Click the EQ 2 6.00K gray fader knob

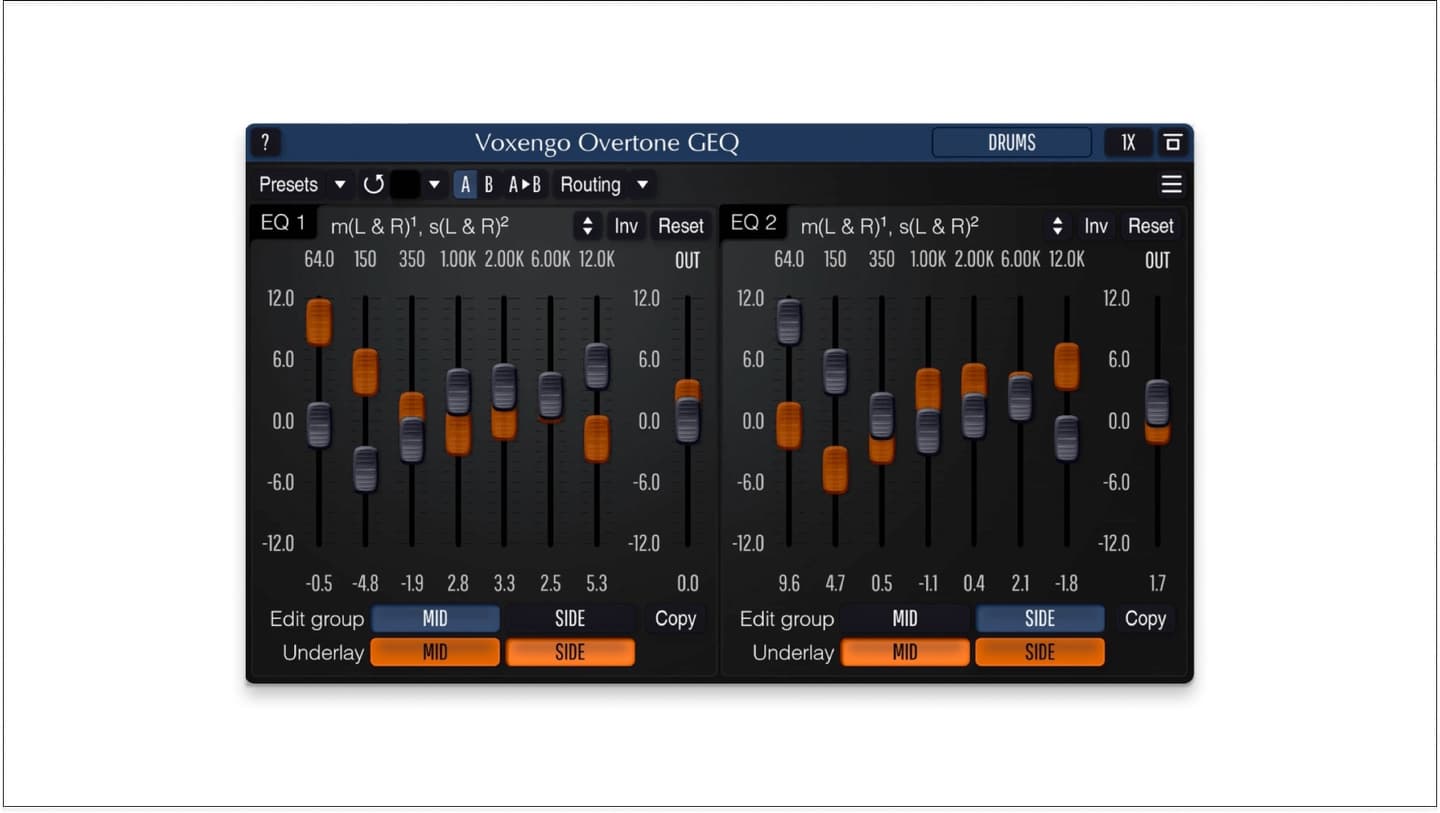pyautogui.click(x=1020, y=398)
